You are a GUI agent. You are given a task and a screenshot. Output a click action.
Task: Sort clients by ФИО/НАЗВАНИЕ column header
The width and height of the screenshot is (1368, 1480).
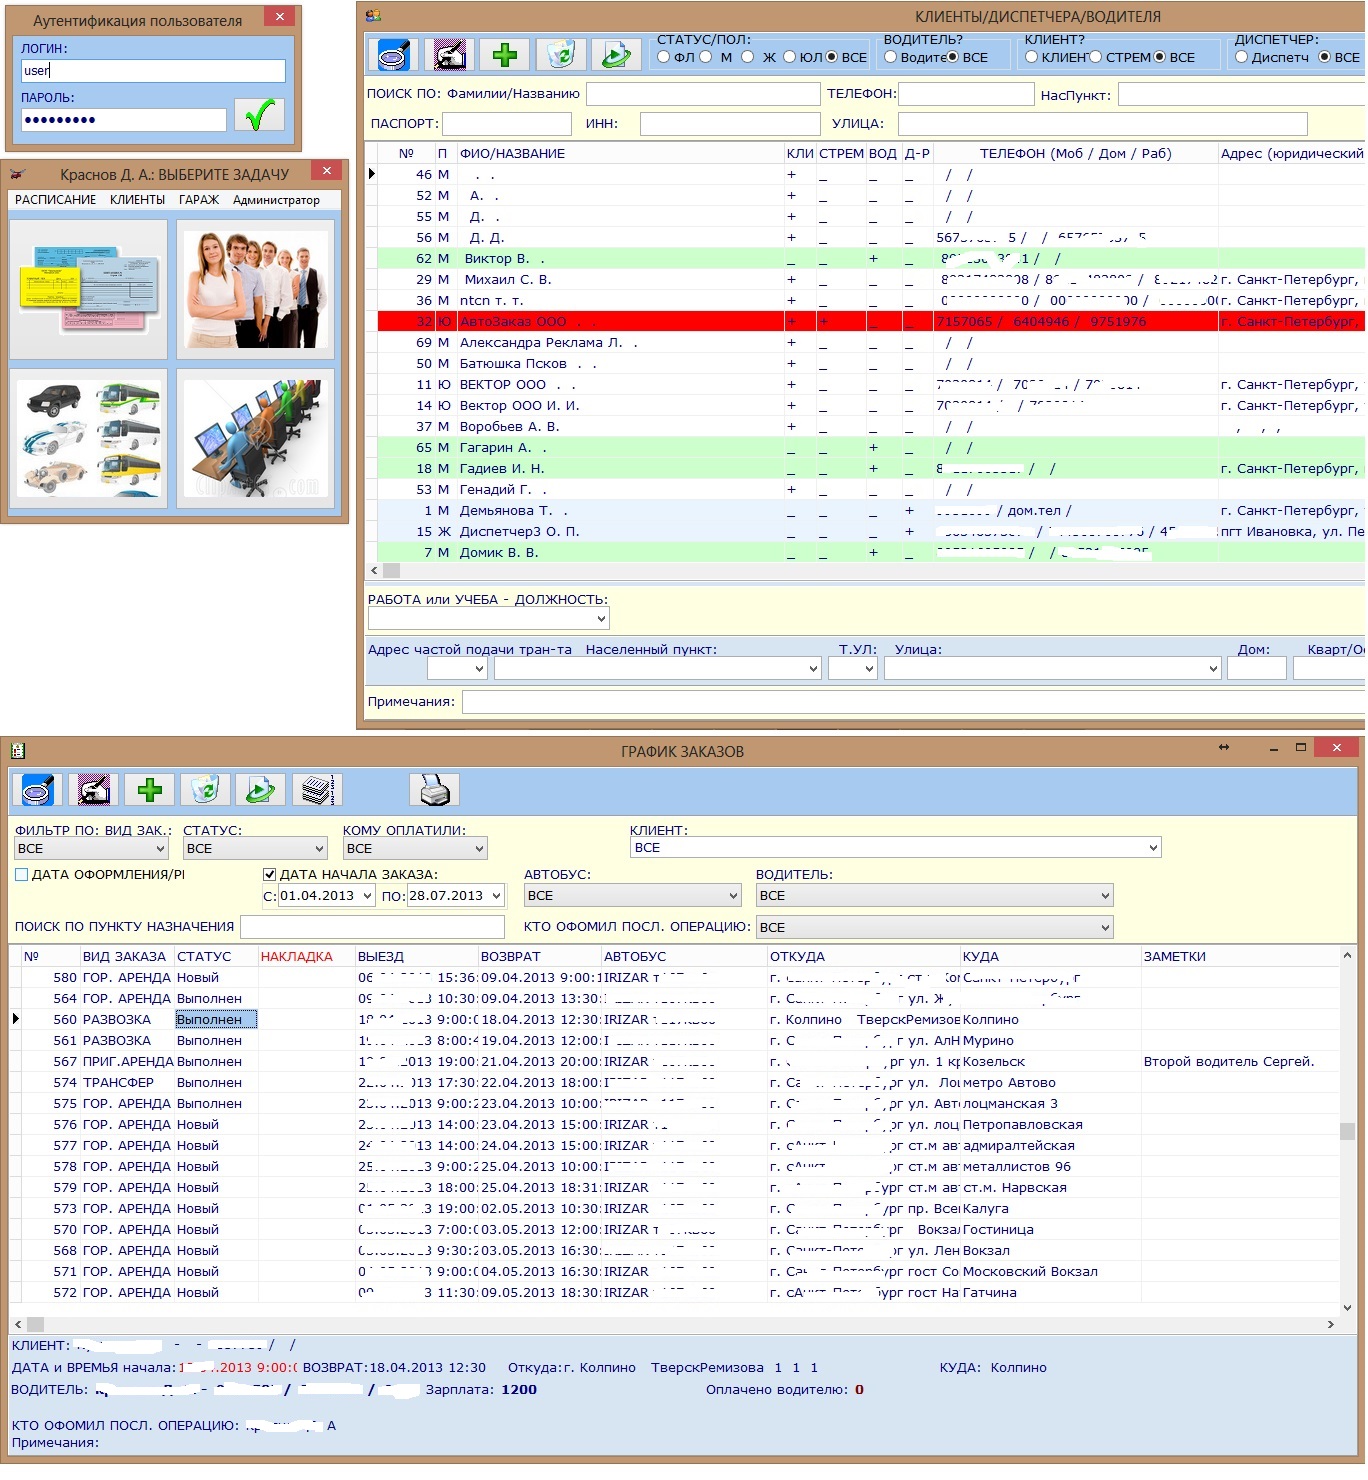(620, 154)
